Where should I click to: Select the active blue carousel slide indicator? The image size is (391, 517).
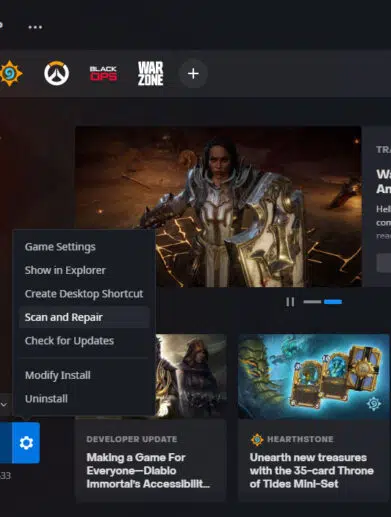tap(333, 302)
